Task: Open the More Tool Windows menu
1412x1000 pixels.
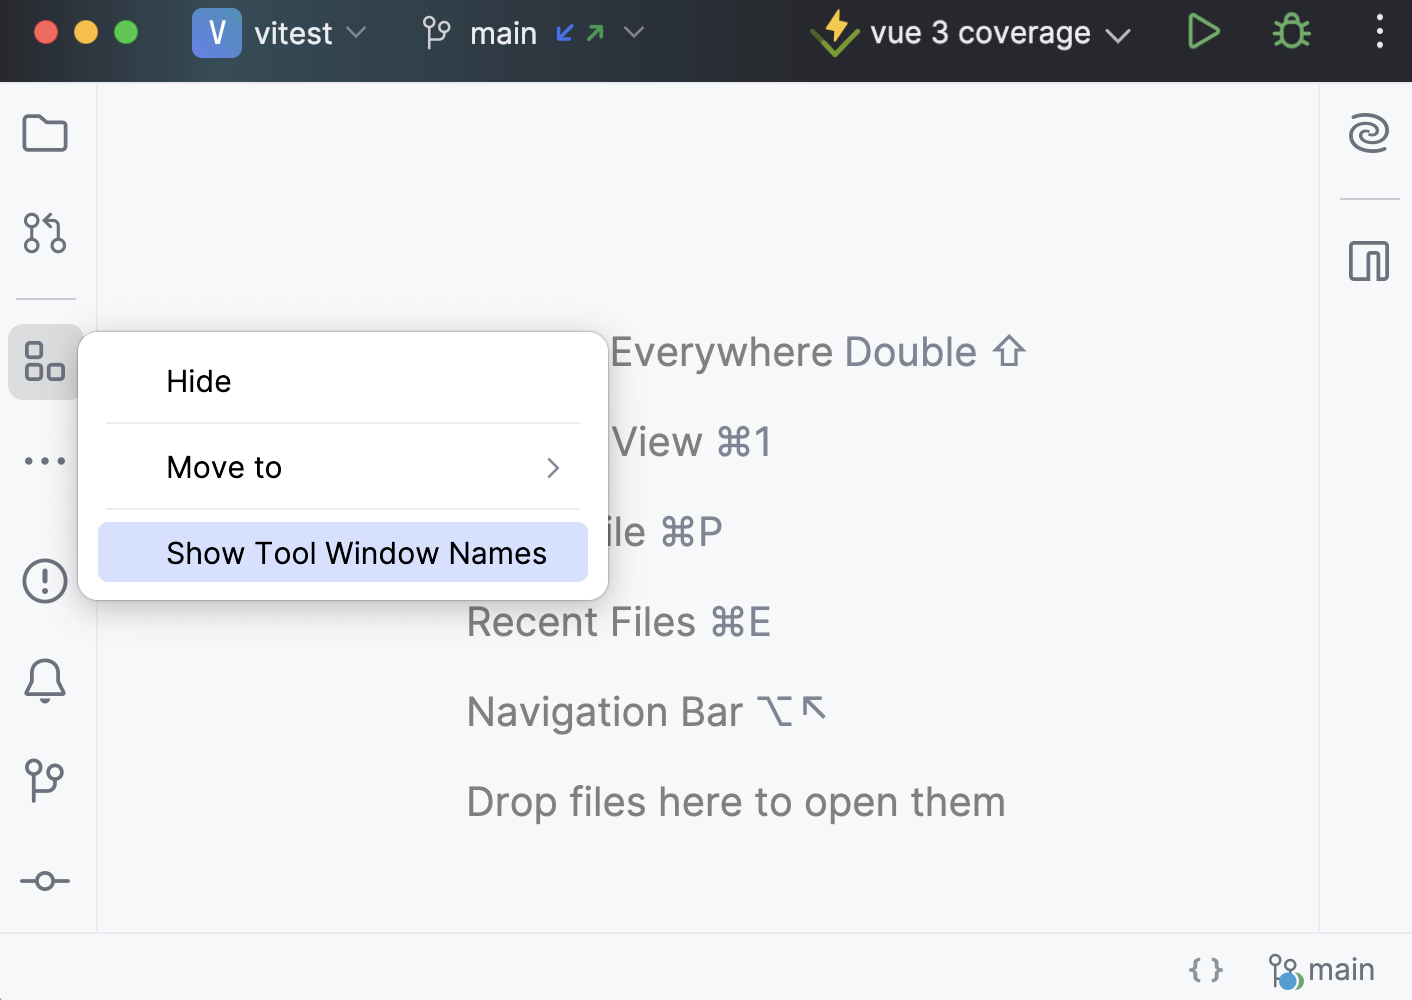Action: pyautogui.click(x=44, y=460)
